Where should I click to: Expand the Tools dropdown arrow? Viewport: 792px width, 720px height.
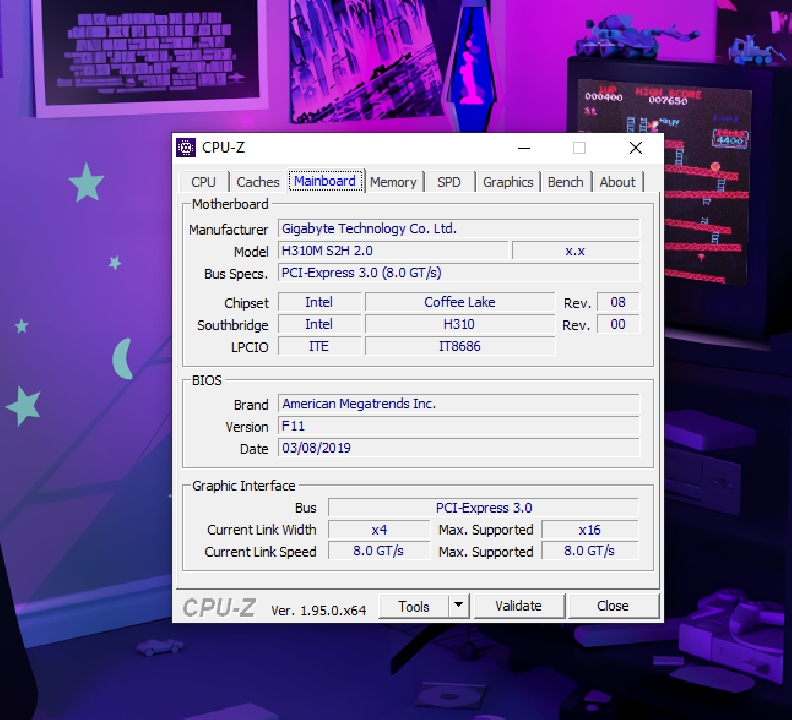pyautogui.click(x=459, y=606)
